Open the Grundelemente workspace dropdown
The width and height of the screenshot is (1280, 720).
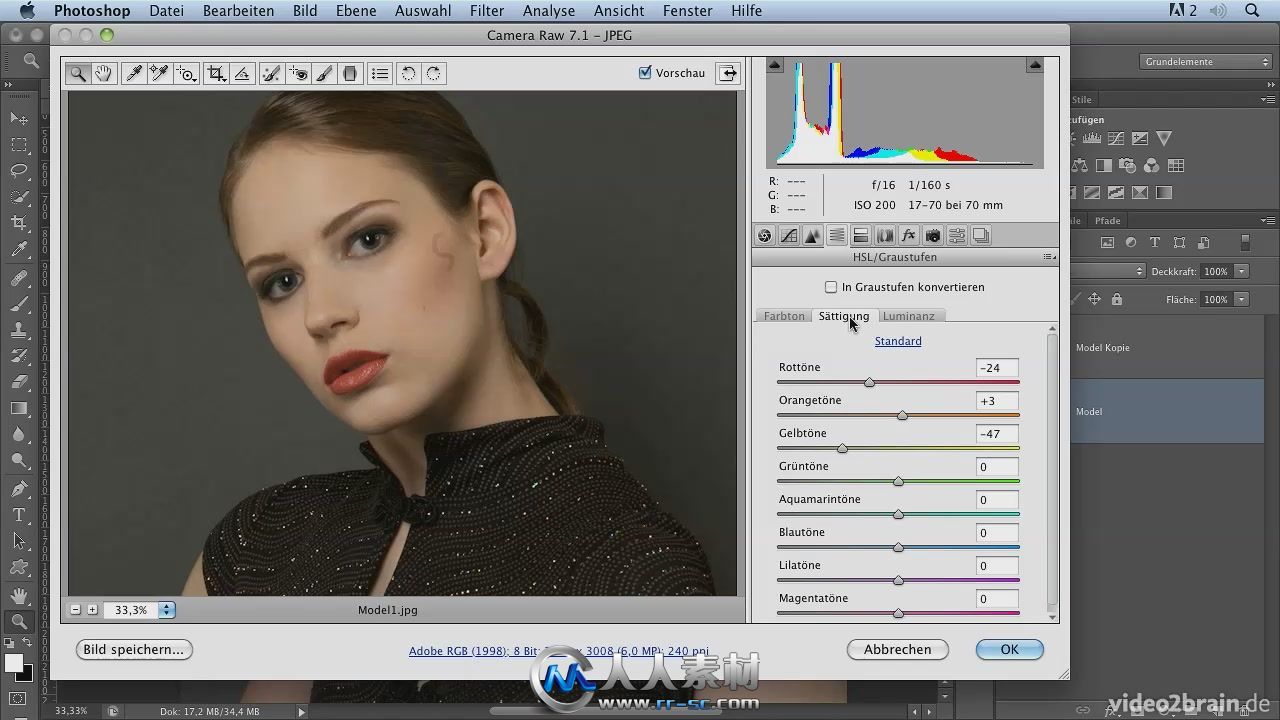pyautogui.click(x=1205, y=62)
